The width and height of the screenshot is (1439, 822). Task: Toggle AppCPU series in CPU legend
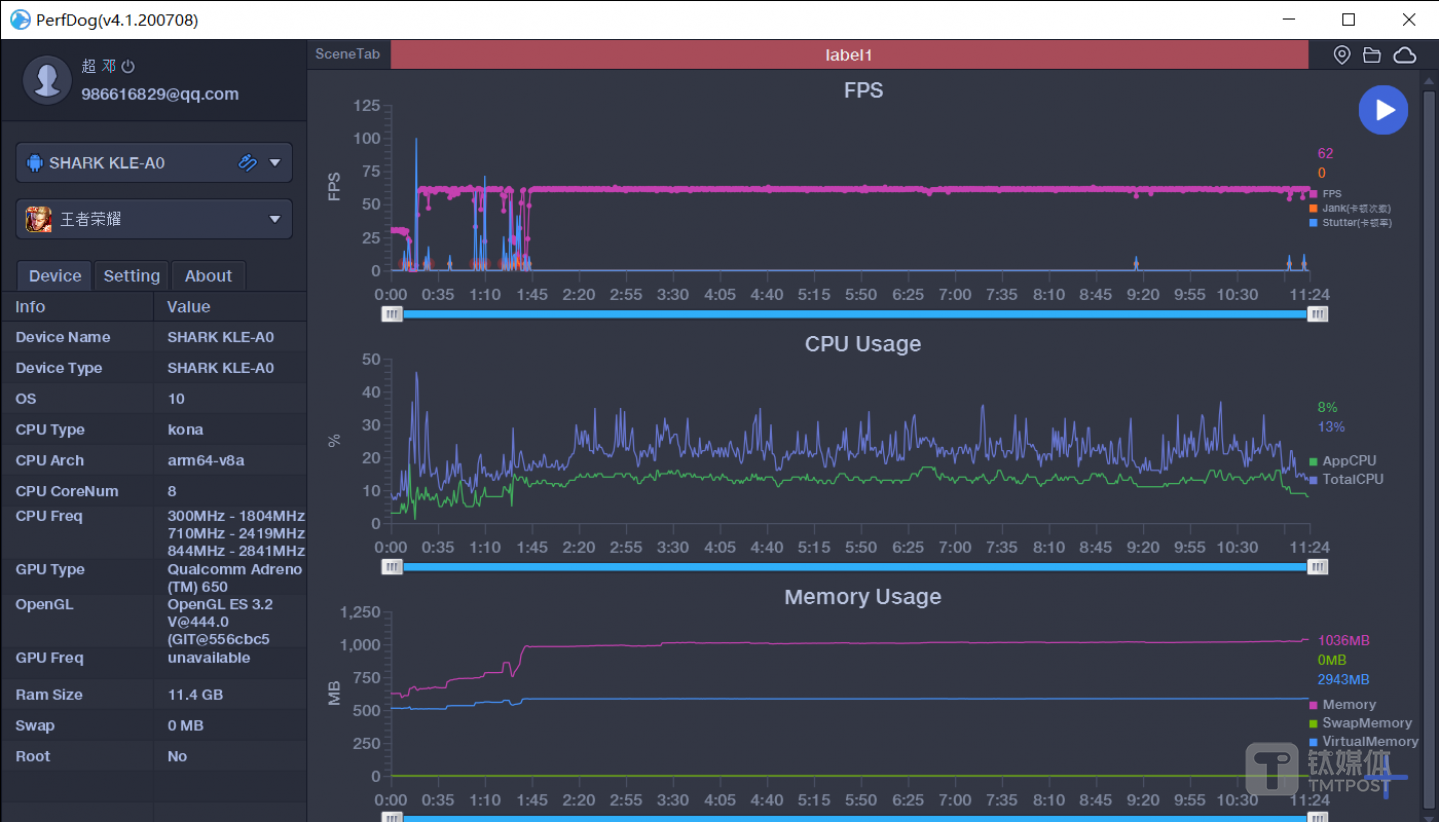pos(1348,461)
